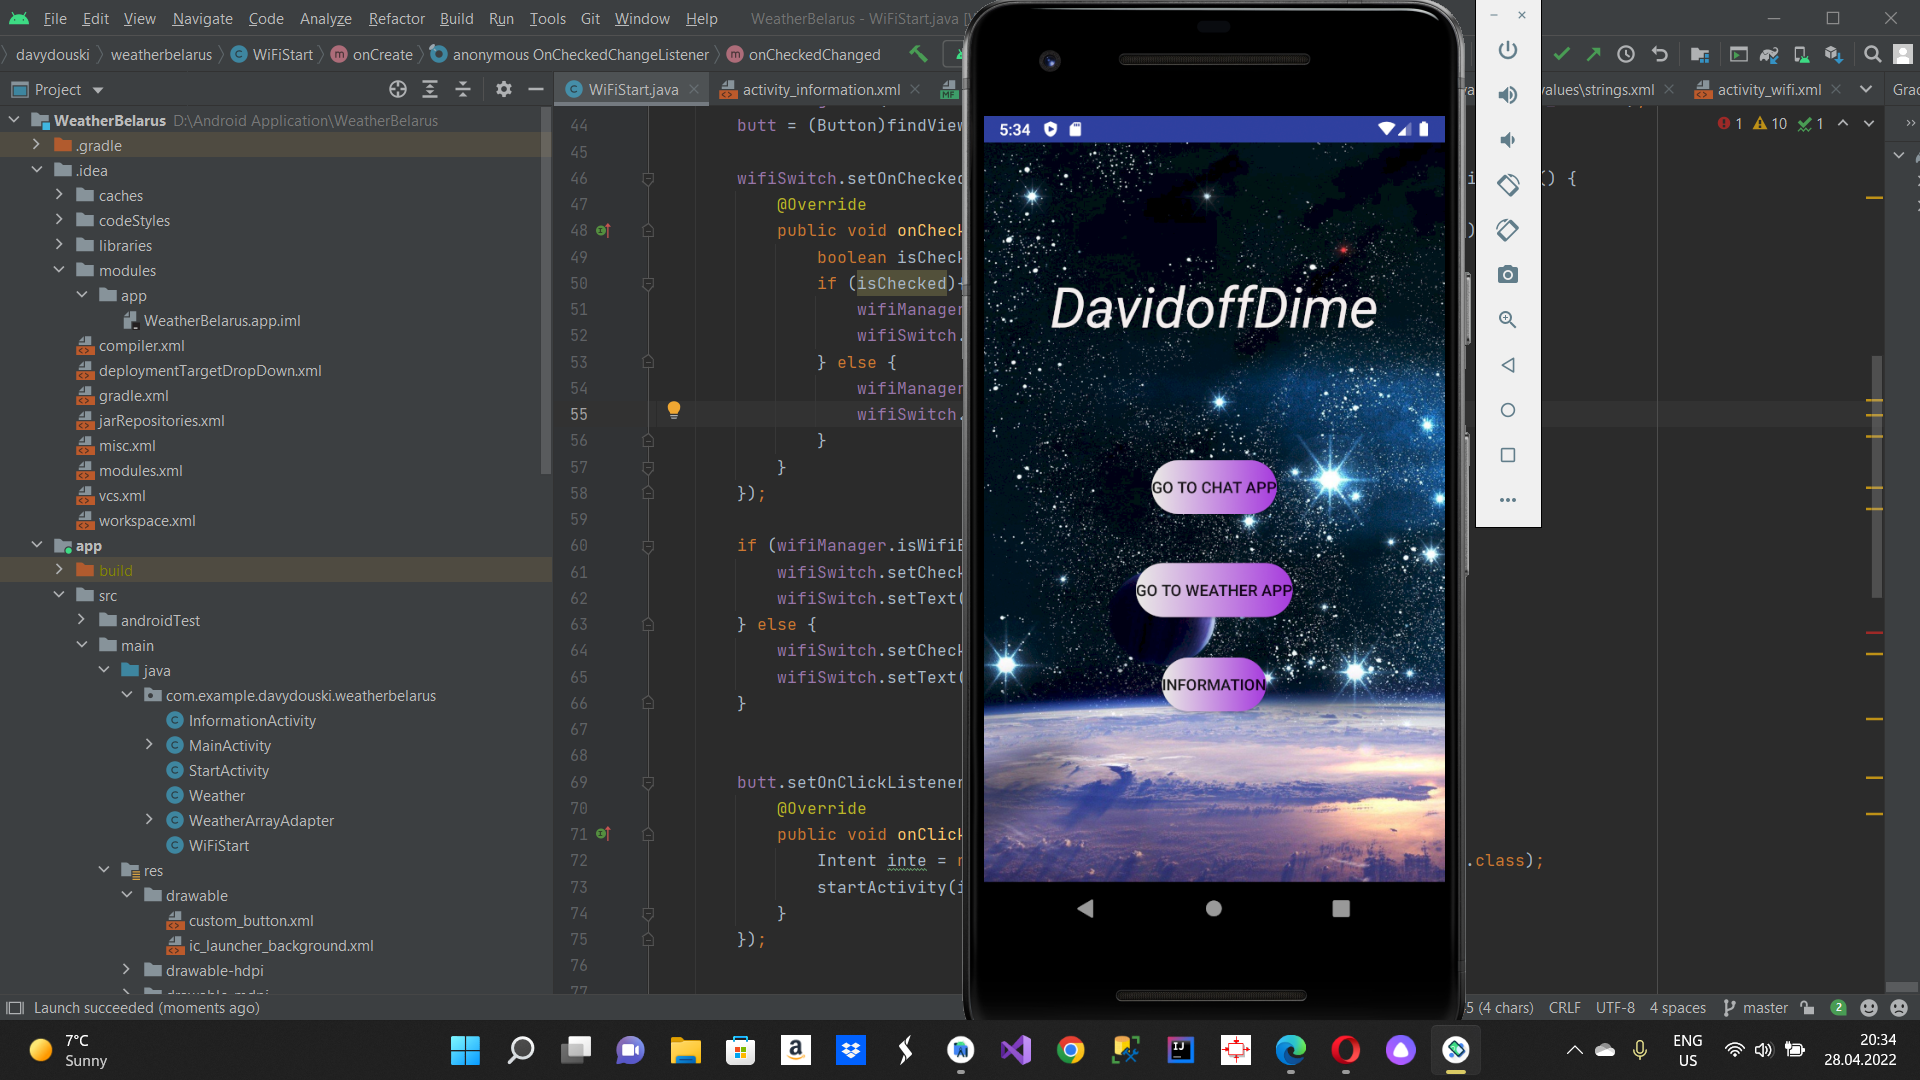Open the Analyze menu
Screen dimensions: 1920x1080
point(325,18)
